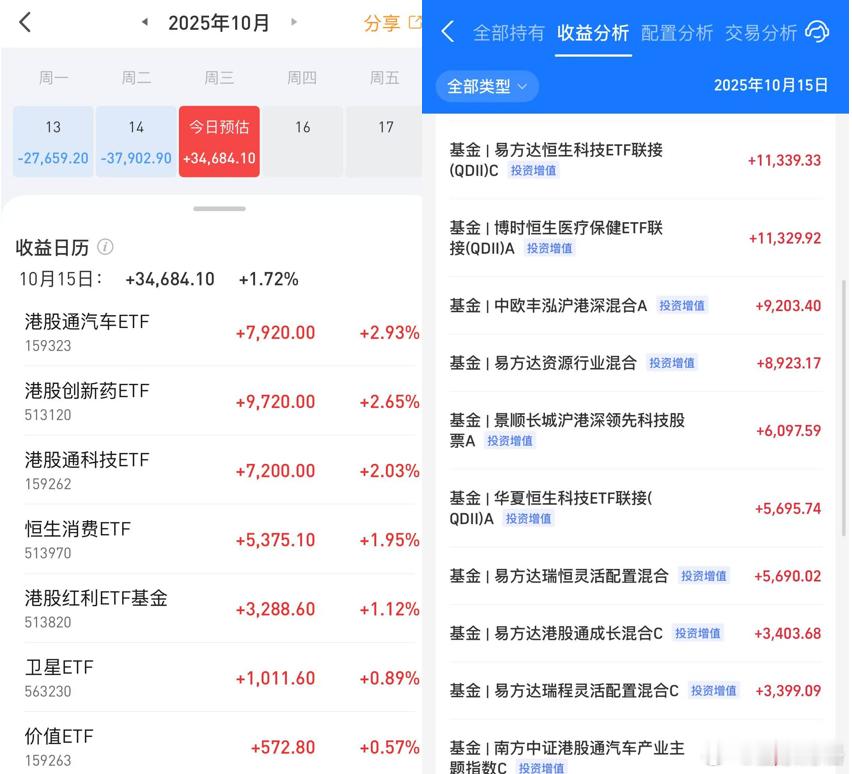
Task: Open 中欧丰泓沪港深混合A fund
Action: [635, 305]
